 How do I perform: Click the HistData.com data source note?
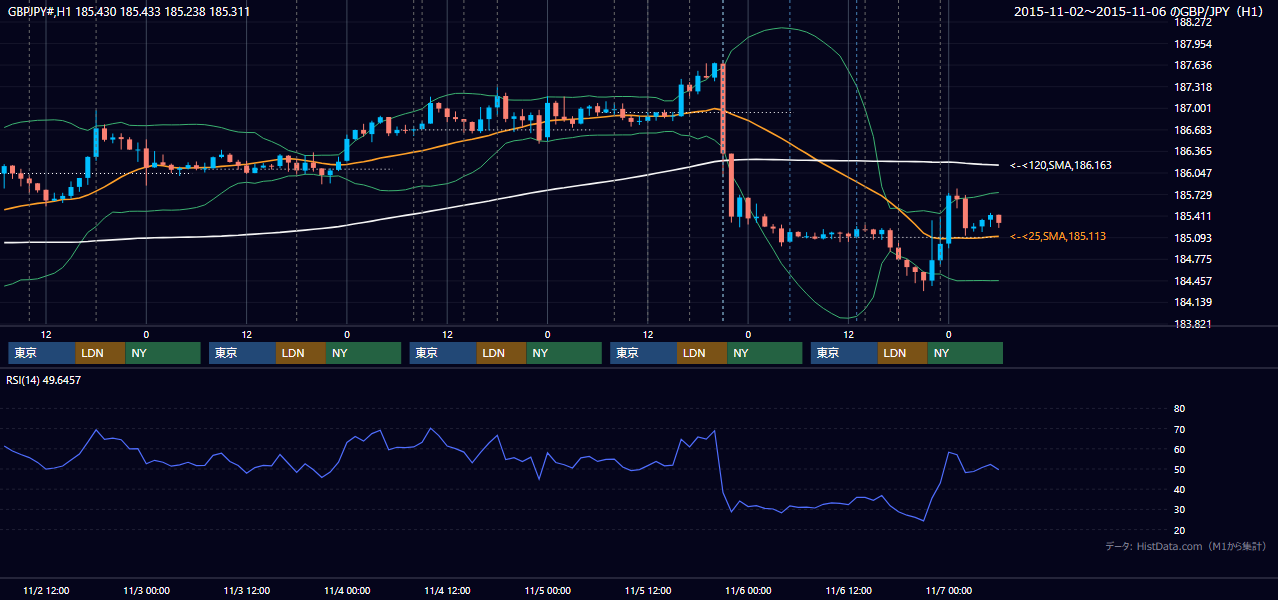pyautogui.click(x=1186, y=546)
